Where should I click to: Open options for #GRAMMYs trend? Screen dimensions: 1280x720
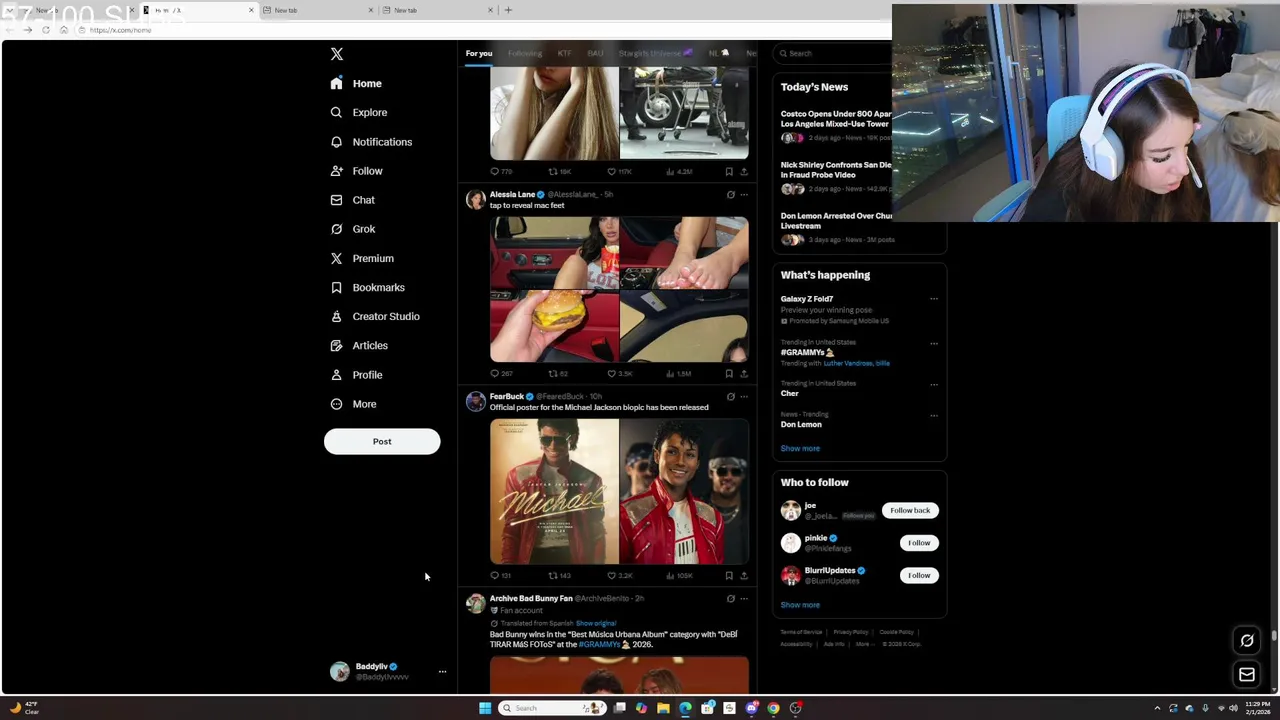(x=934, y=343)
